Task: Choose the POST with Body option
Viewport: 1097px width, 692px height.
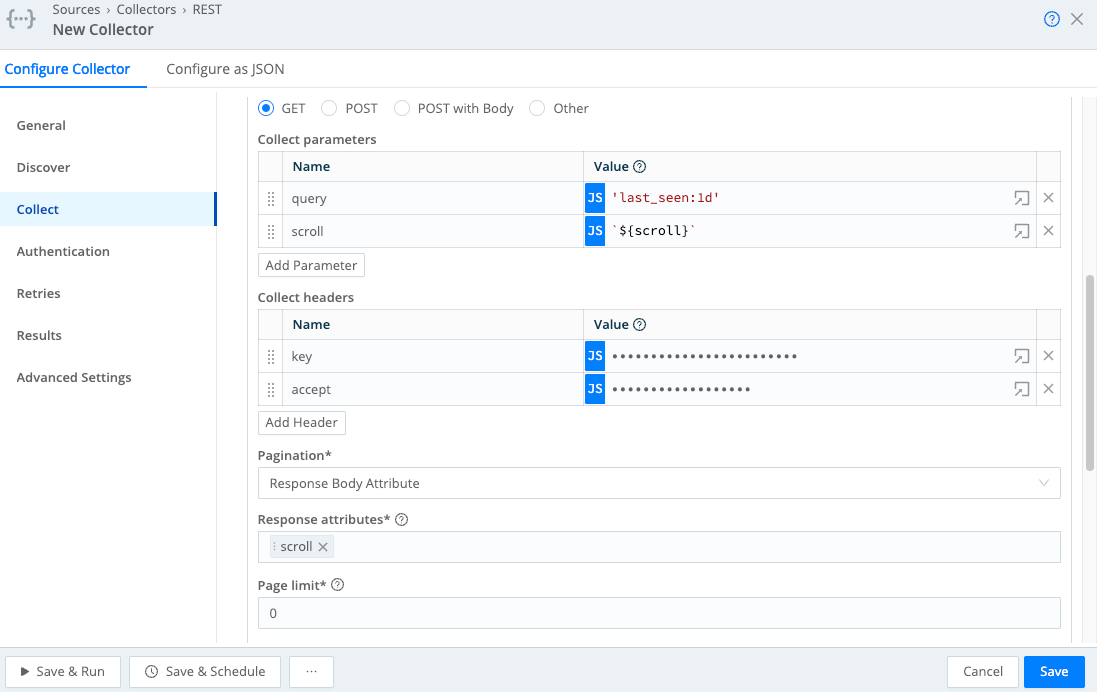Action: pyautogui.click(x=404, y=107)
